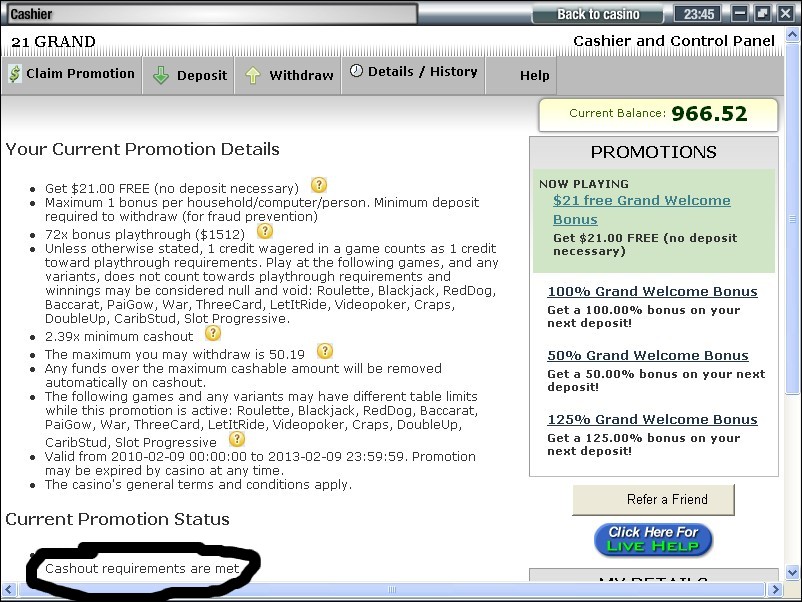Open the Claim Promotion tab
The image size is (802, 602).
point(72,75)
